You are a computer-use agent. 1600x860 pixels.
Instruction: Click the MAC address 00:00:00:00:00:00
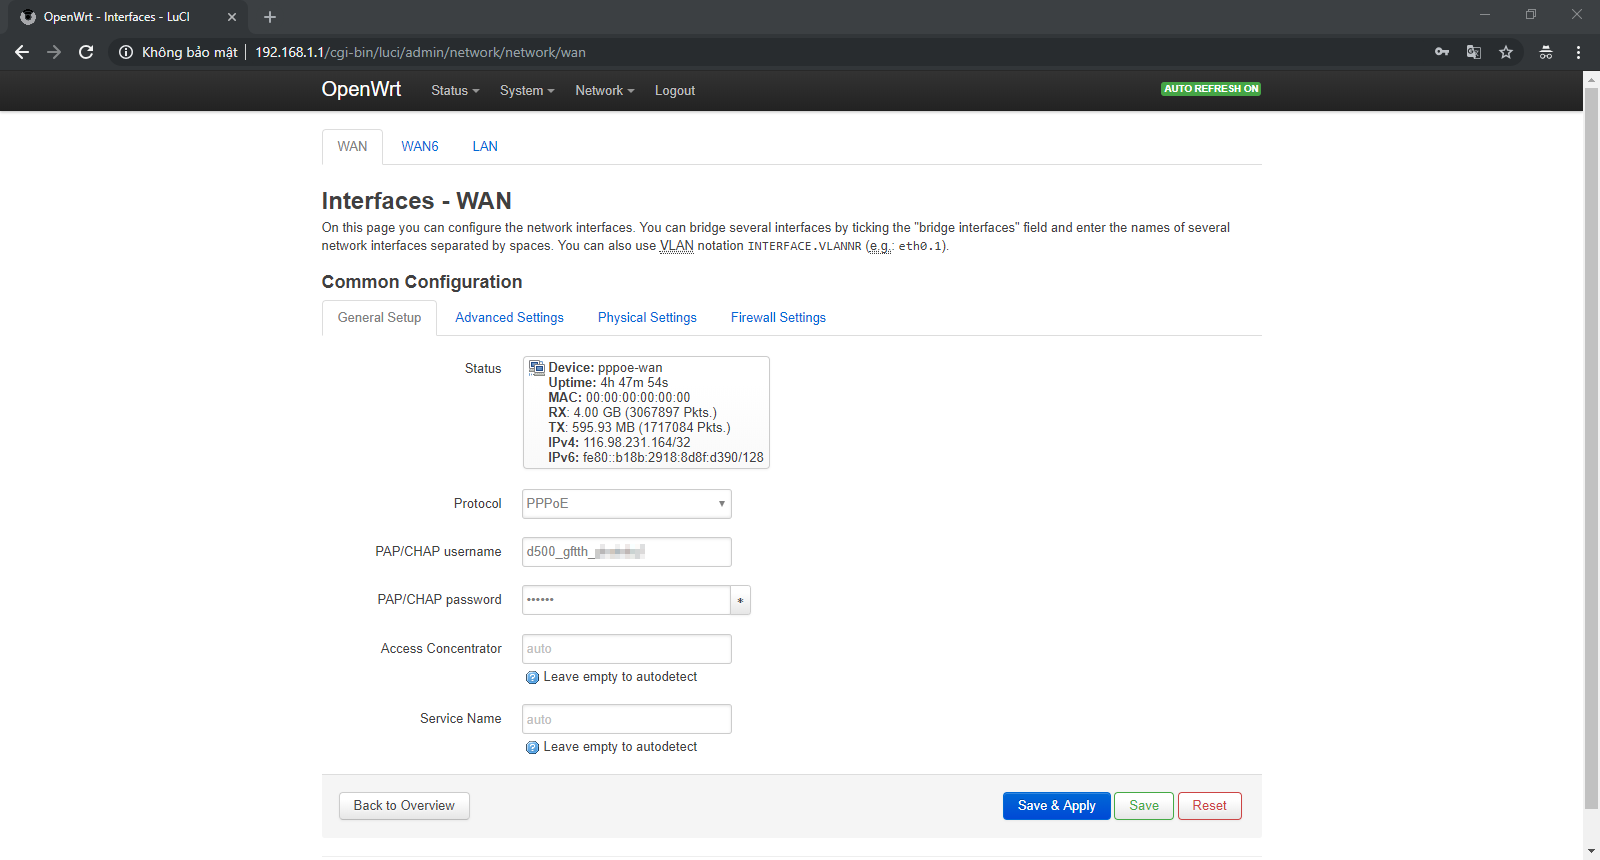tap(638, 397)
